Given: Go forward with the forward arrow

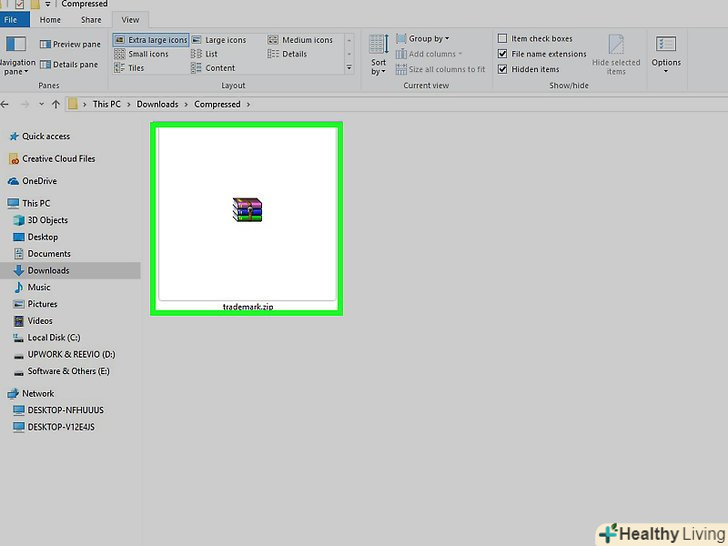Looking at the screenshot, I should [x=25, y=104].
